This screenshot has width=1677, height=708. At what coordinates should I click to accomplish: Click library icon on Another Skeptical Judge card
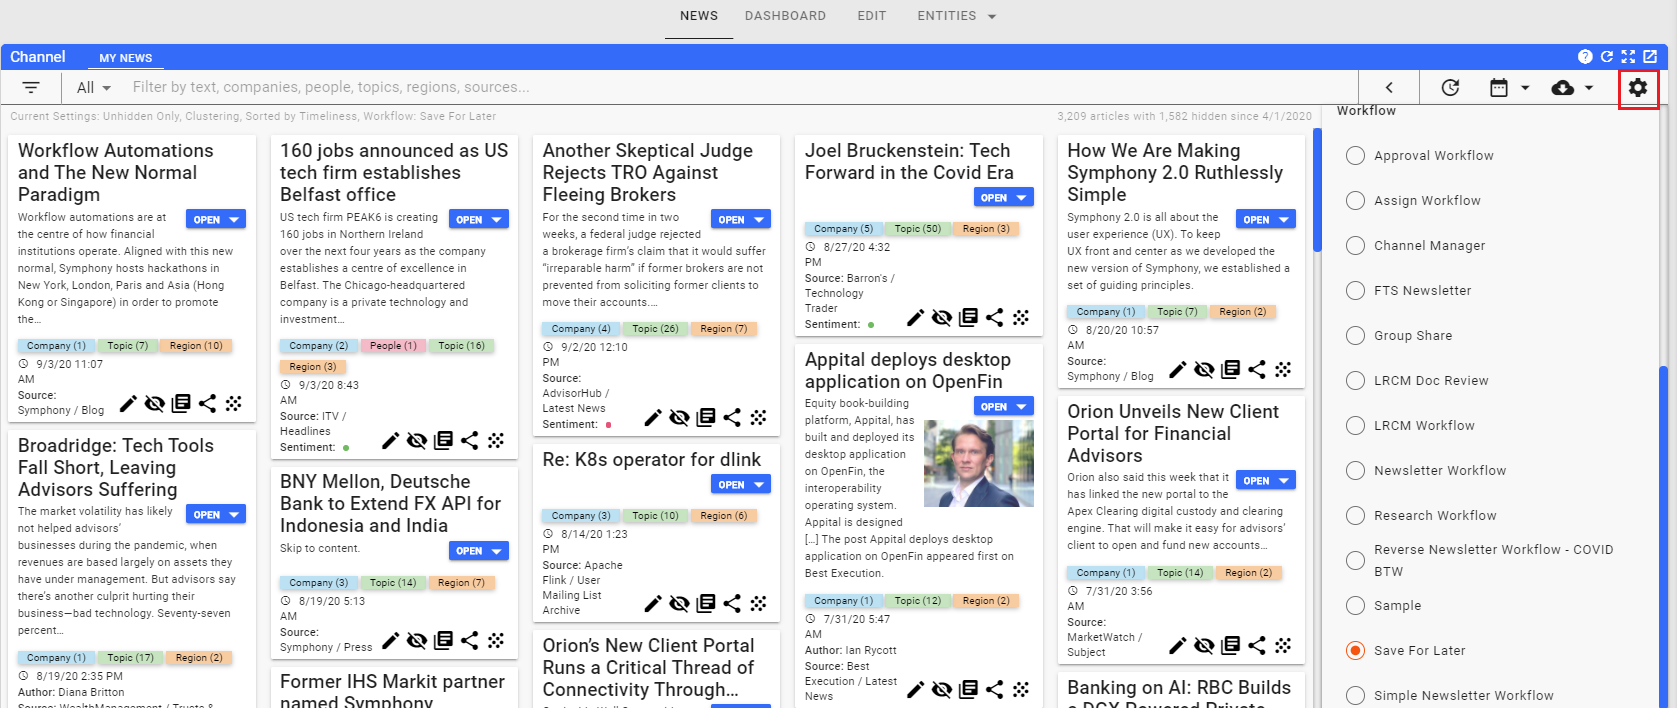tap(706, 417)
